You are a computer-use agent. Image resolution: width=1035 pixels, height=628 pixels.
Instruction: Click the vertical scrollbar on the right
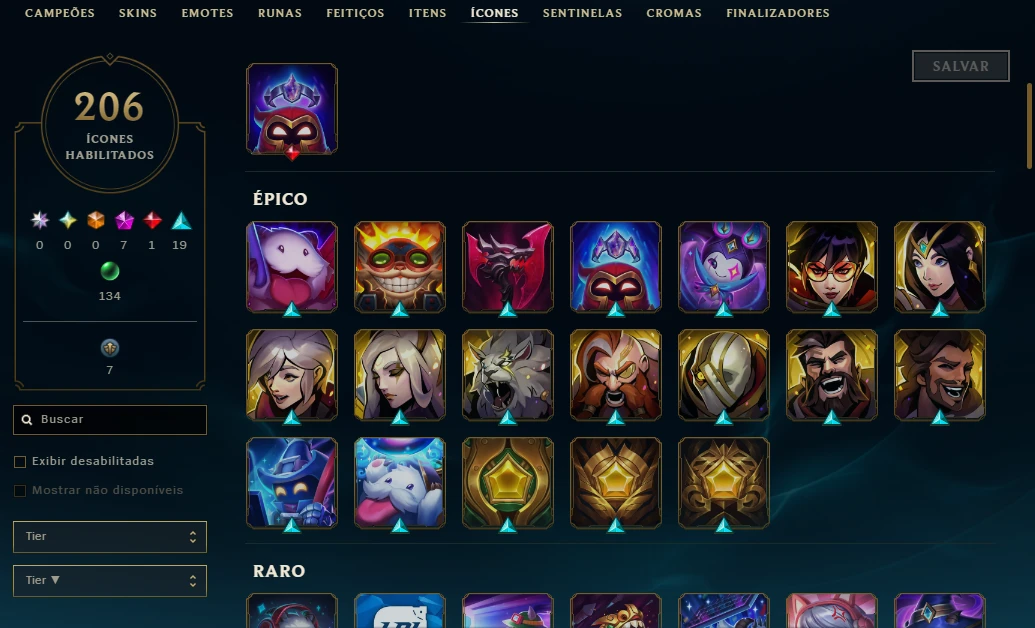click(x=1029, y=125)
